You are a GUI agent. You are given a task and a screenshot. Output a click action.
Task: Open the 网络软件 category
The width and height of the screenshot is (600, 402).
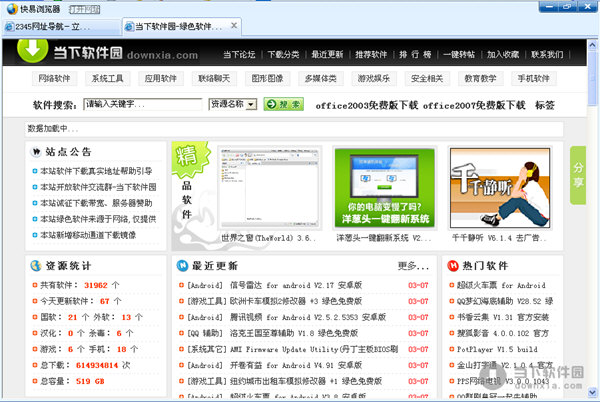[x=54, y=78]
